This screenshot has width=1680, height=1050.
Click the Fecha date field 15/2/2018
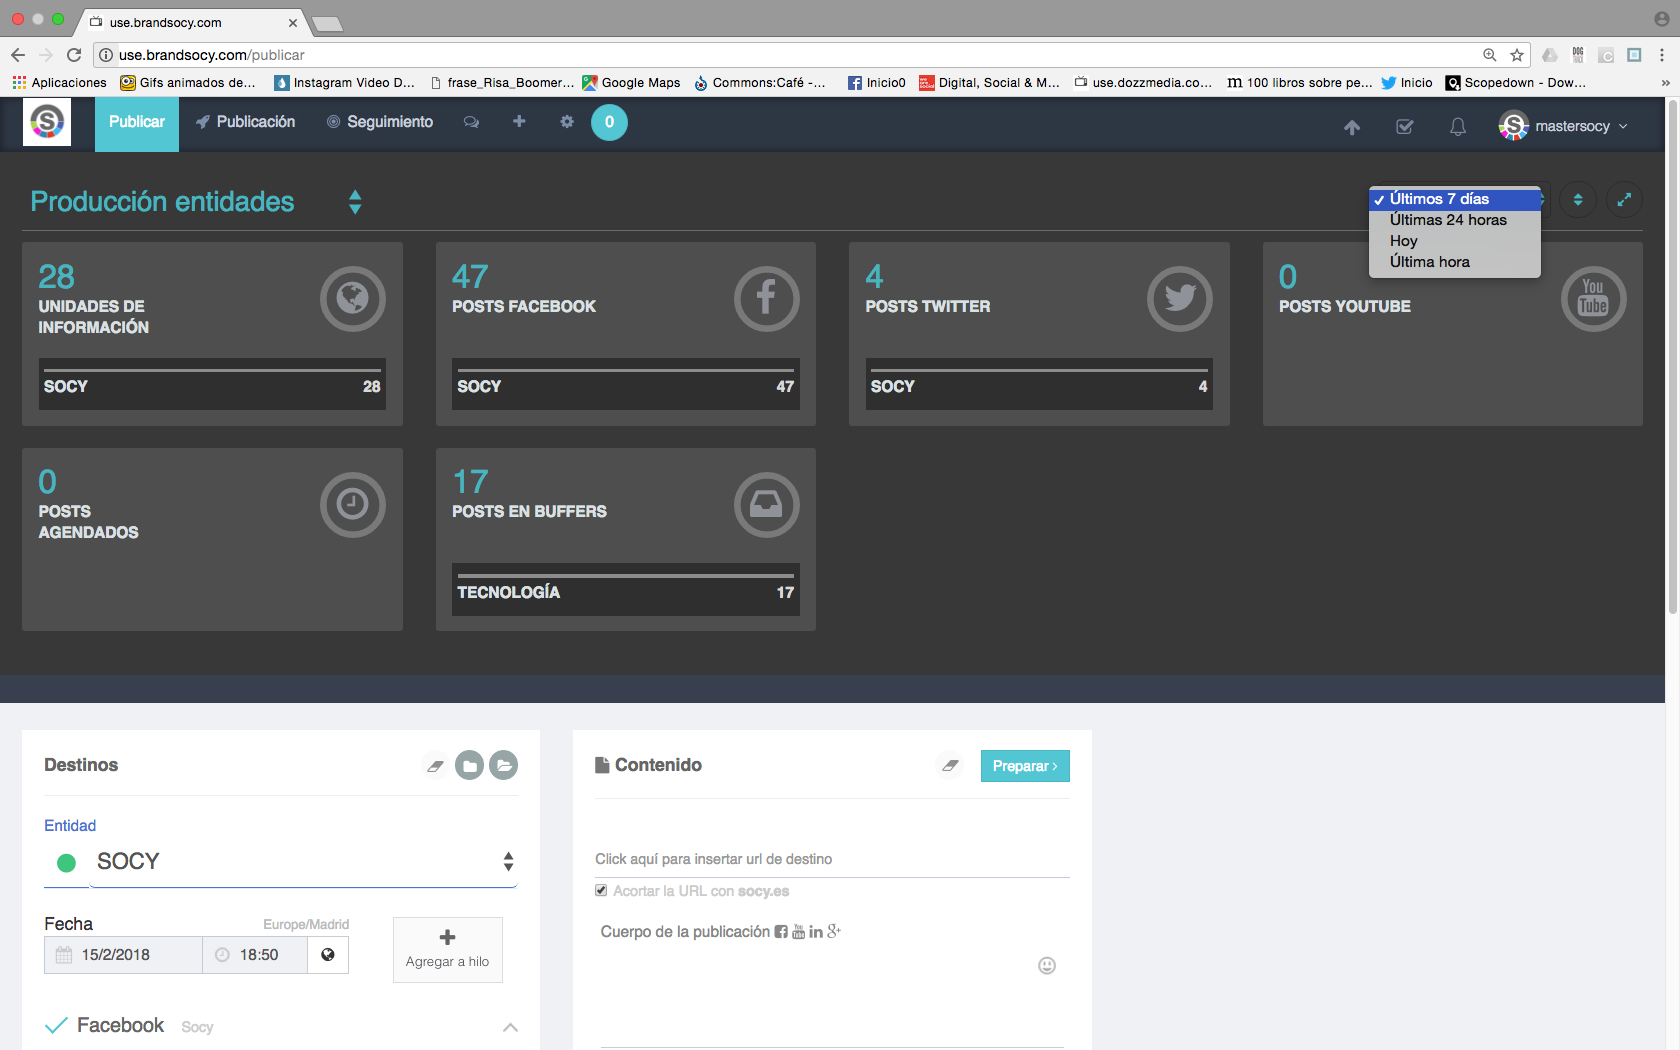[x=123, y=955]
